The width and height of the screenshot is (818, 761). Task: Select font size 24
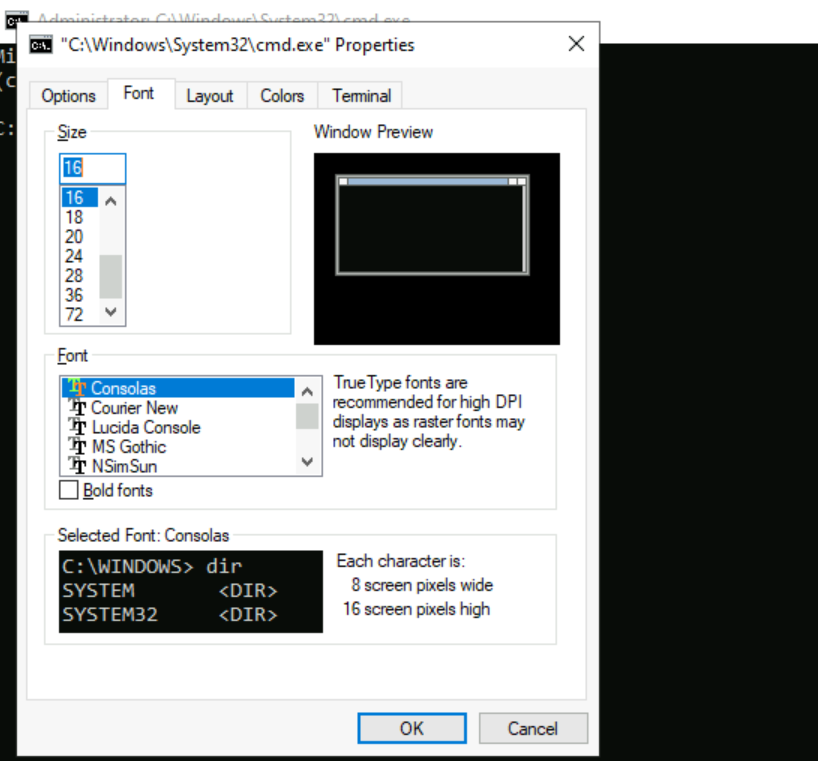pos(79,256)
